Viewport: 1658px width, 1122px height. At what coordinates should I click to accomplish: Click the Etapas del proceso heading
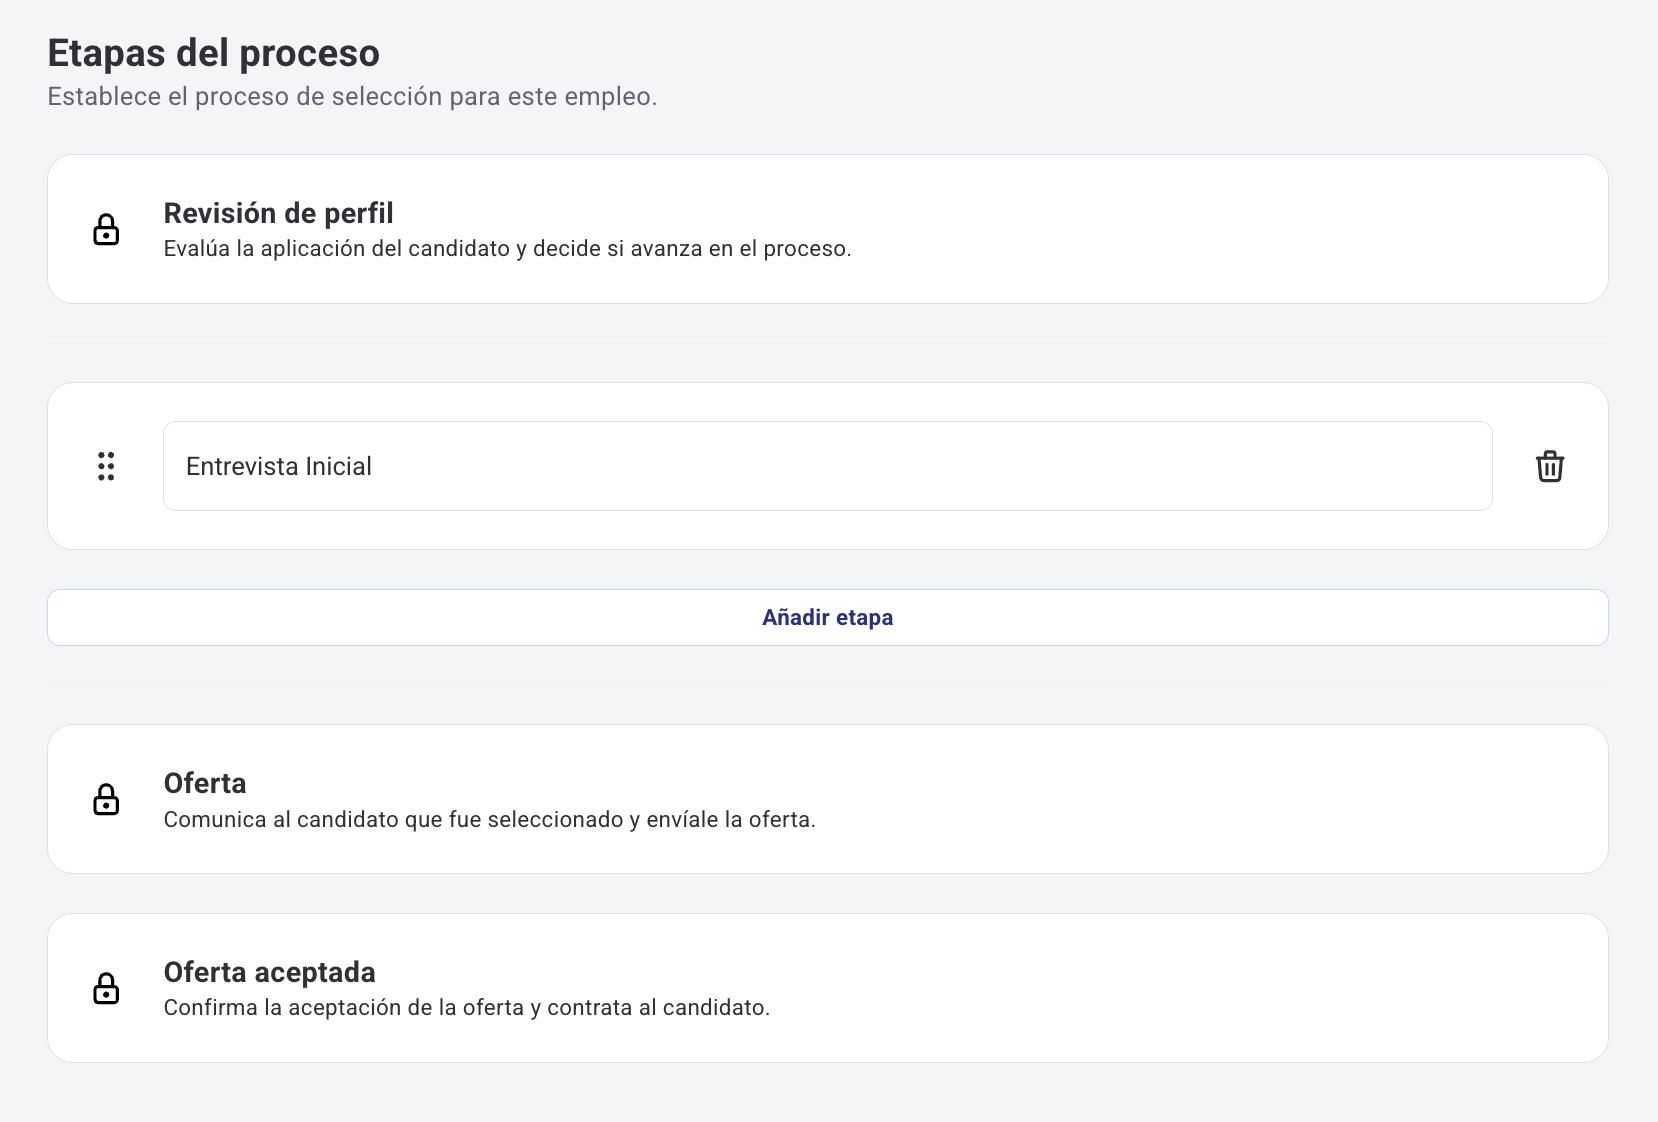pos(213,52)
